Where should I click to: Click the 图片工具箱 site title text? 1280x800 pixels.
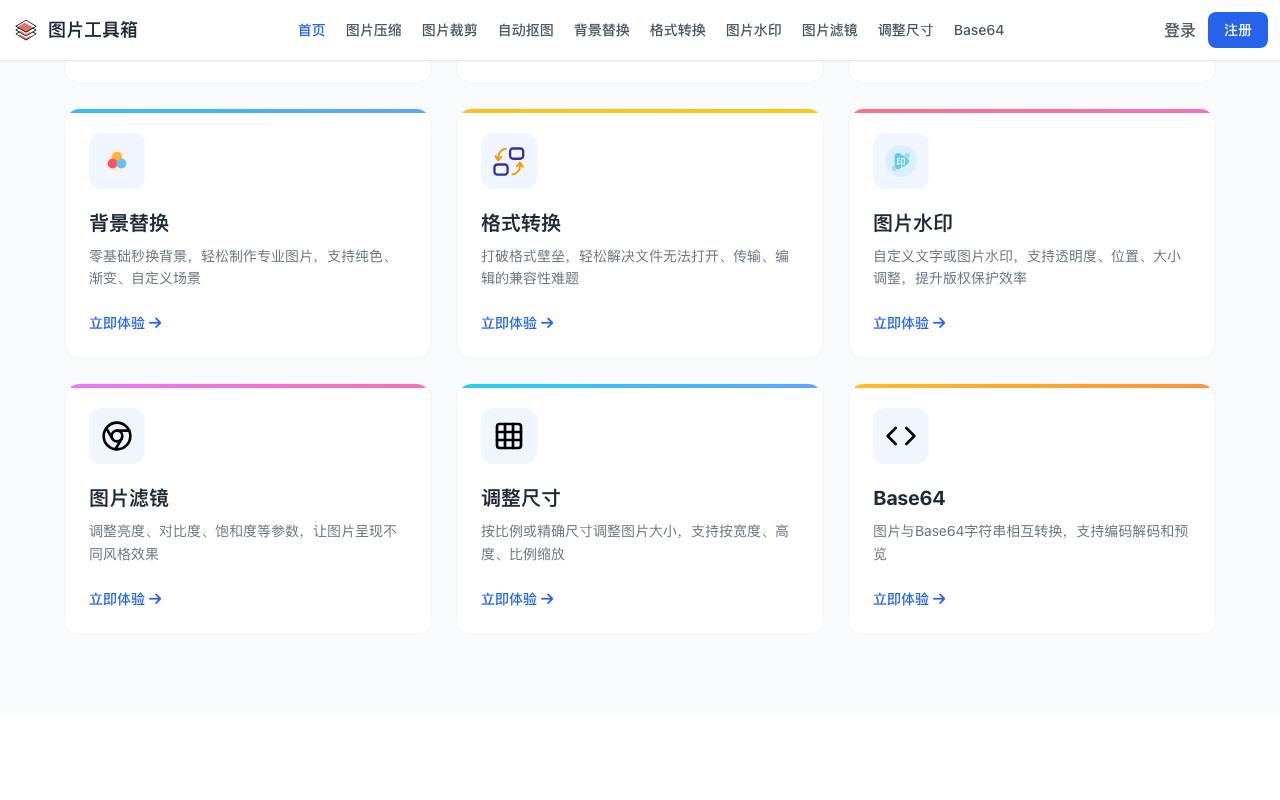point(93,30)
